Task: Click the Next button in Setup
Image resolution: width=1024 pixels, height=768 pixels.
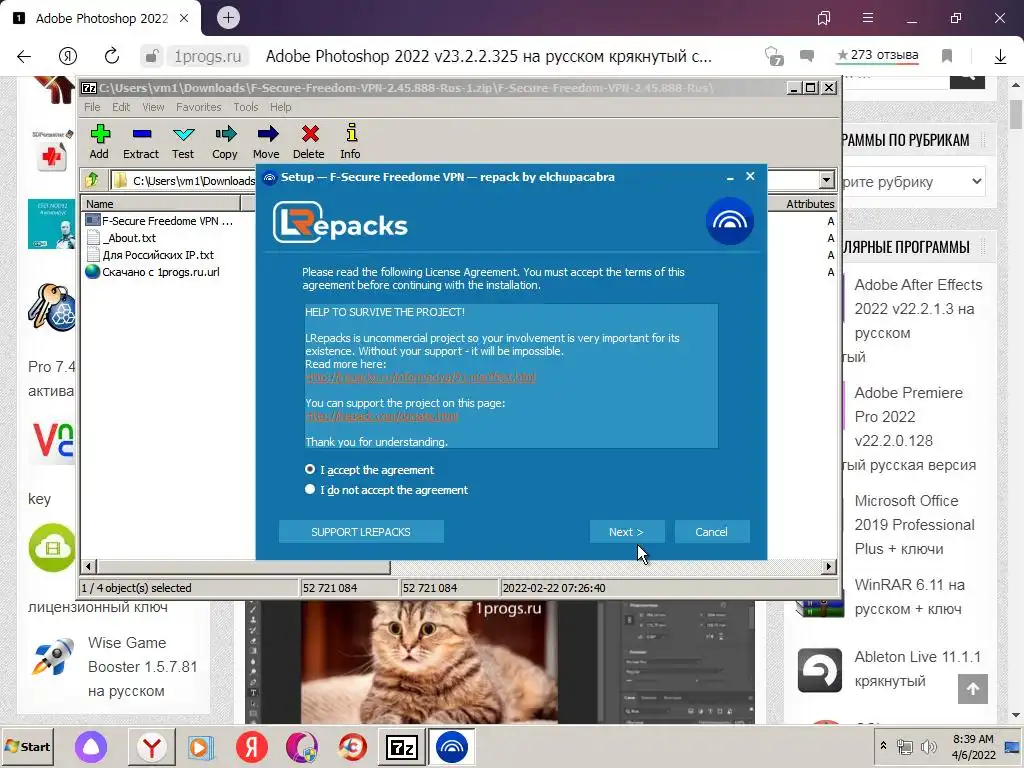Action: pos(627,532)
